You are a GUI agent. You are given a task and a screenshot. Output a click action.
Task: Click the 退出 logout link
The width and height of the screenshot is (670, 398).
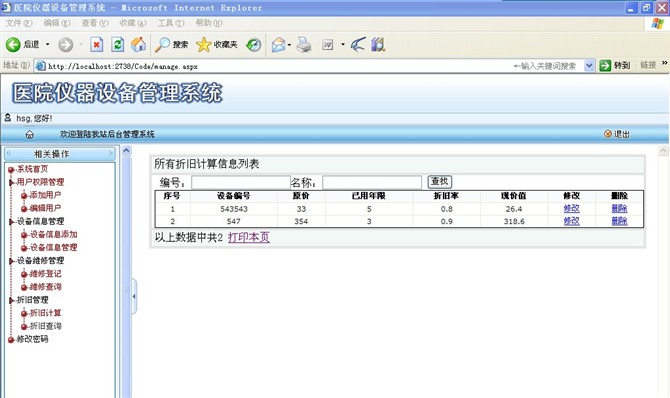click(617, 134)
